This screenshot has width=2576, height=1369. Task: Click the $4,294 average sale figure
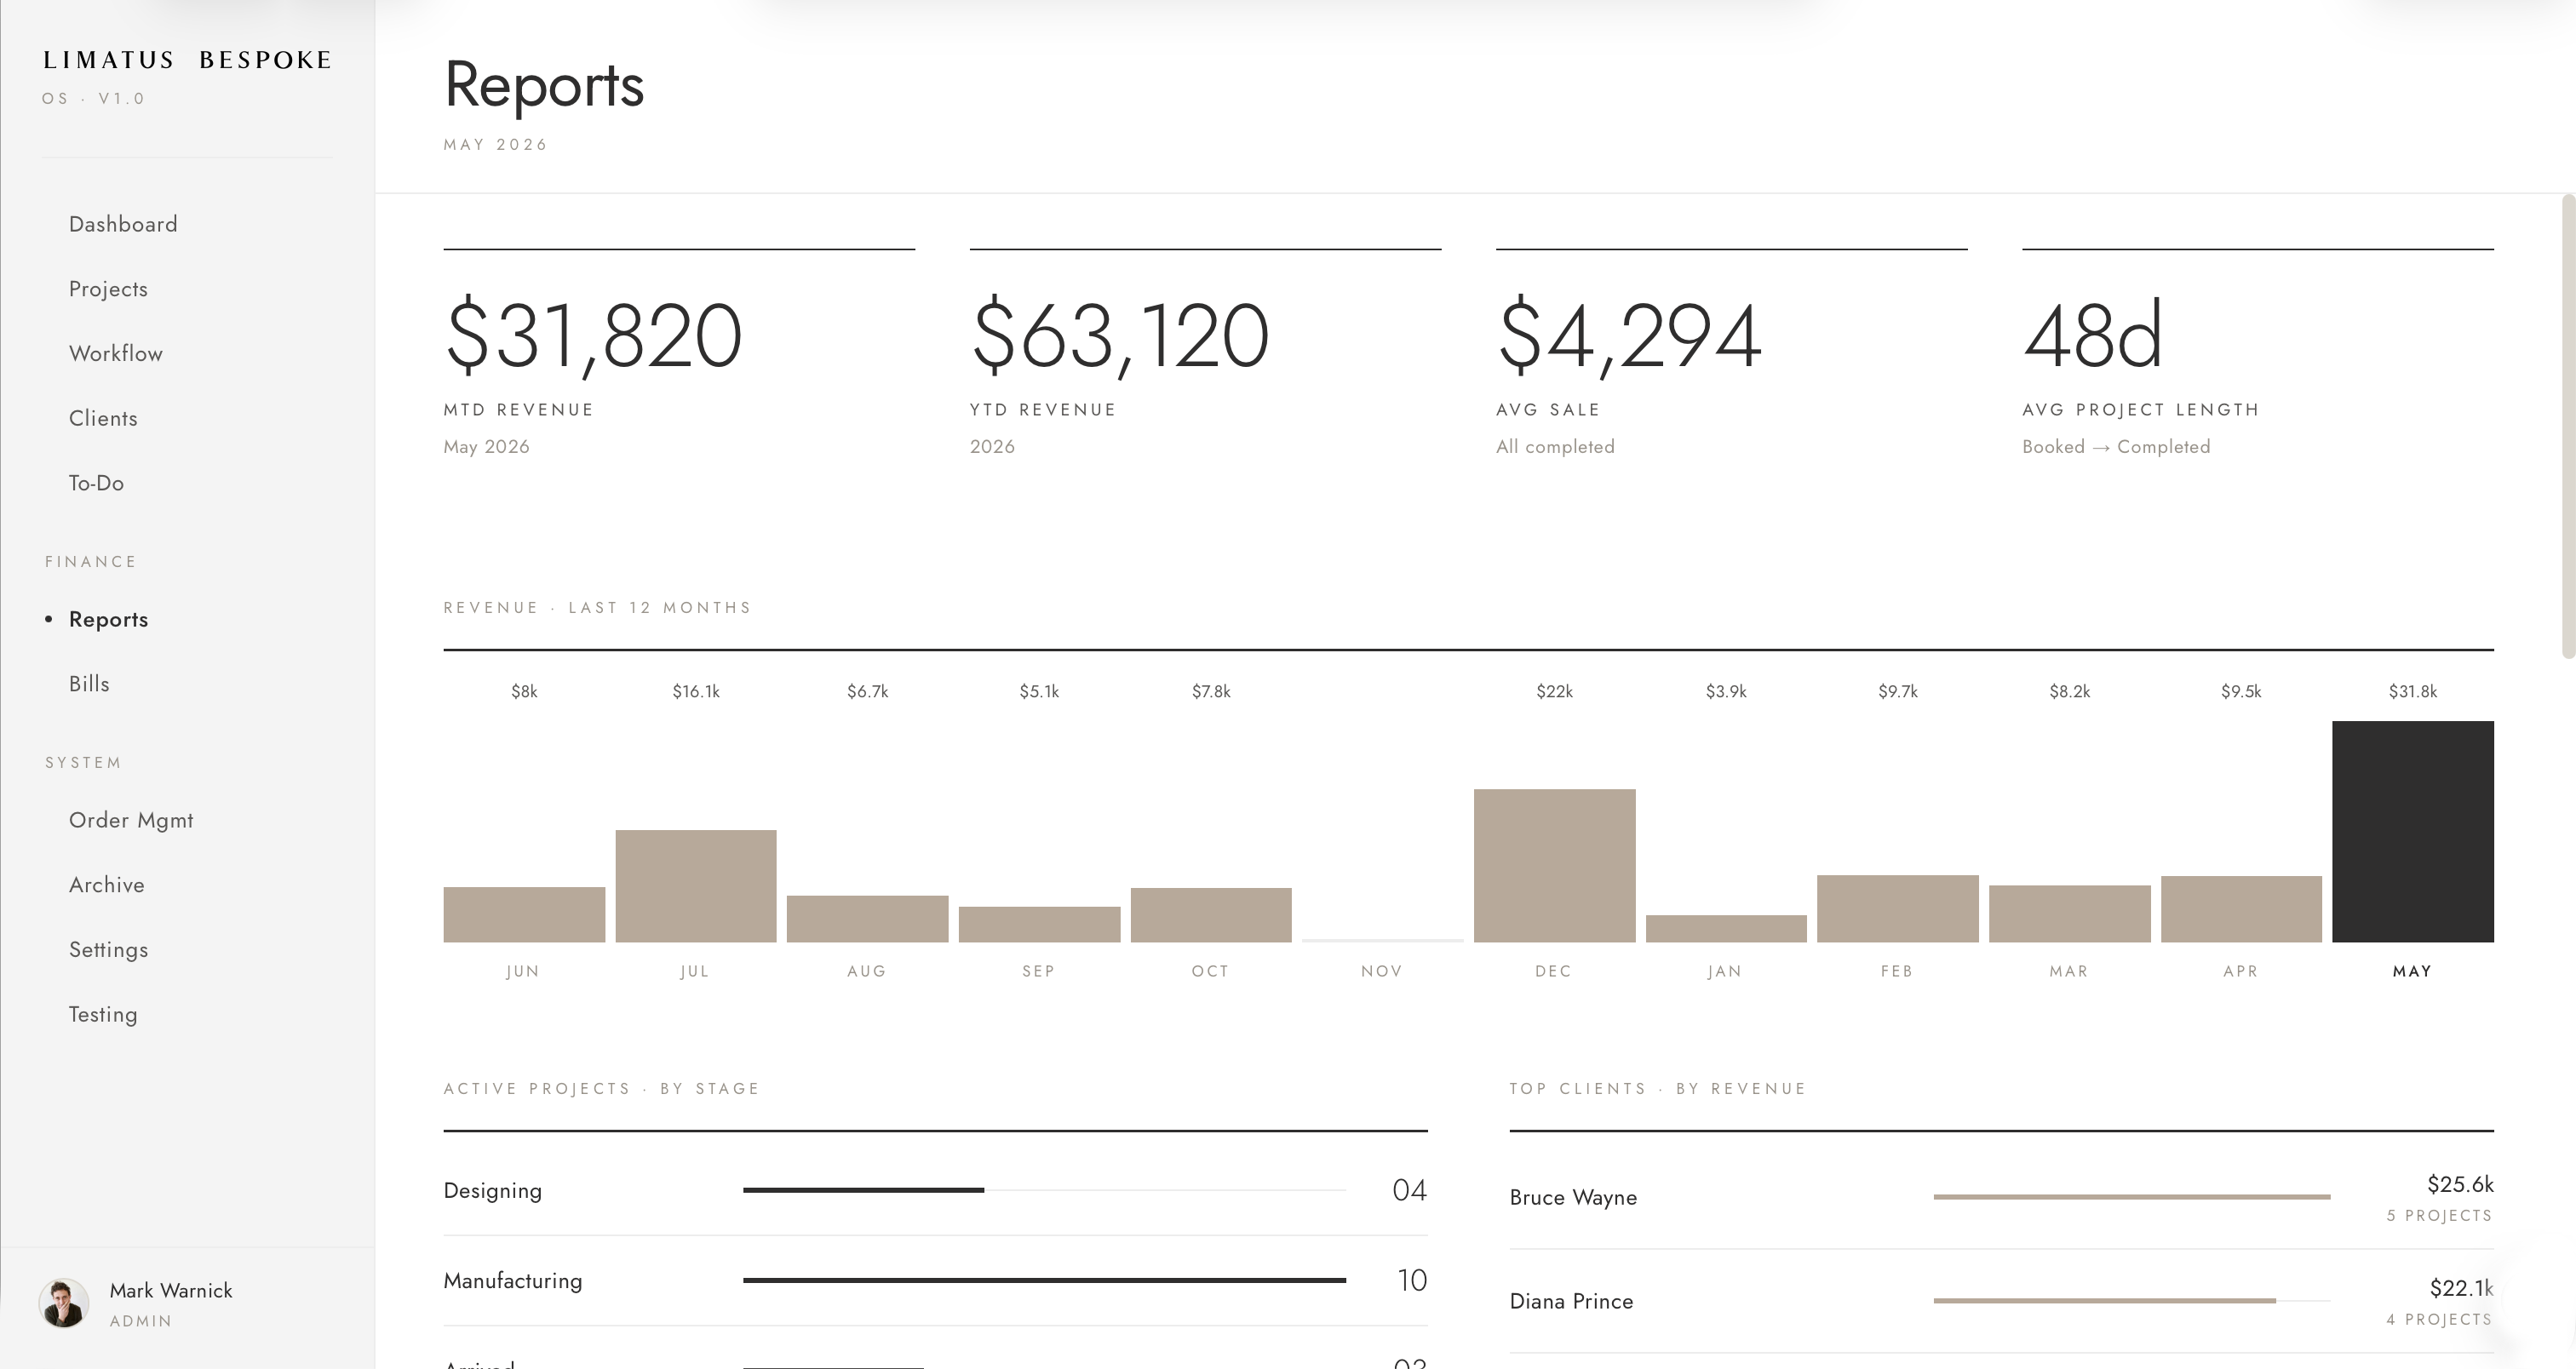point(1629,335)
